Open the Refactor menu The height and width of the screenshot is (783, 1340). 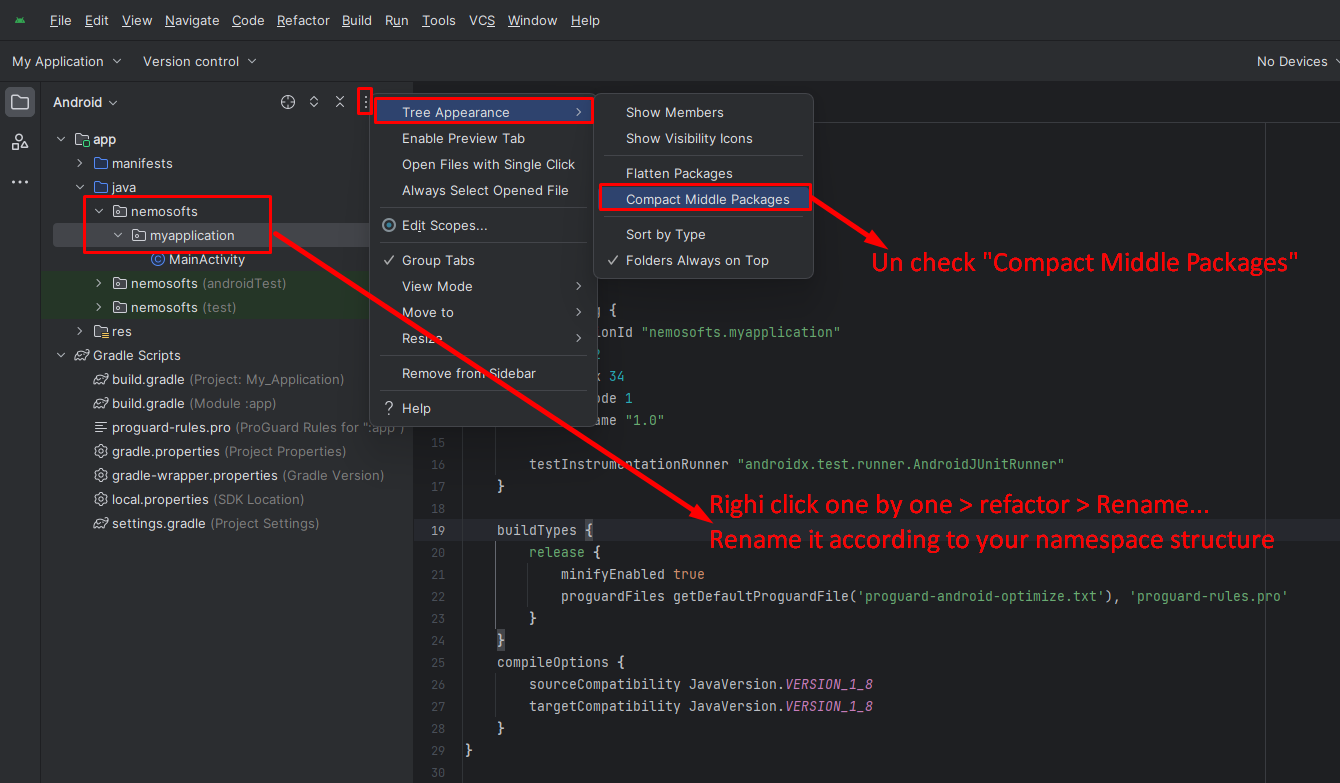point(303,20)
